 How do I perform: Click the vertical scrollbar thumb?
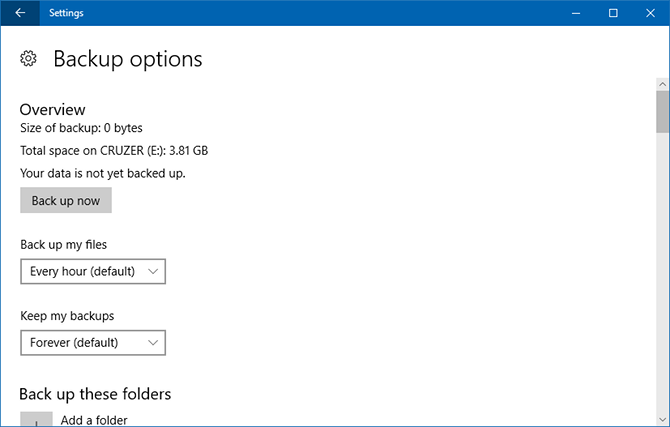(x=662, y=110)
